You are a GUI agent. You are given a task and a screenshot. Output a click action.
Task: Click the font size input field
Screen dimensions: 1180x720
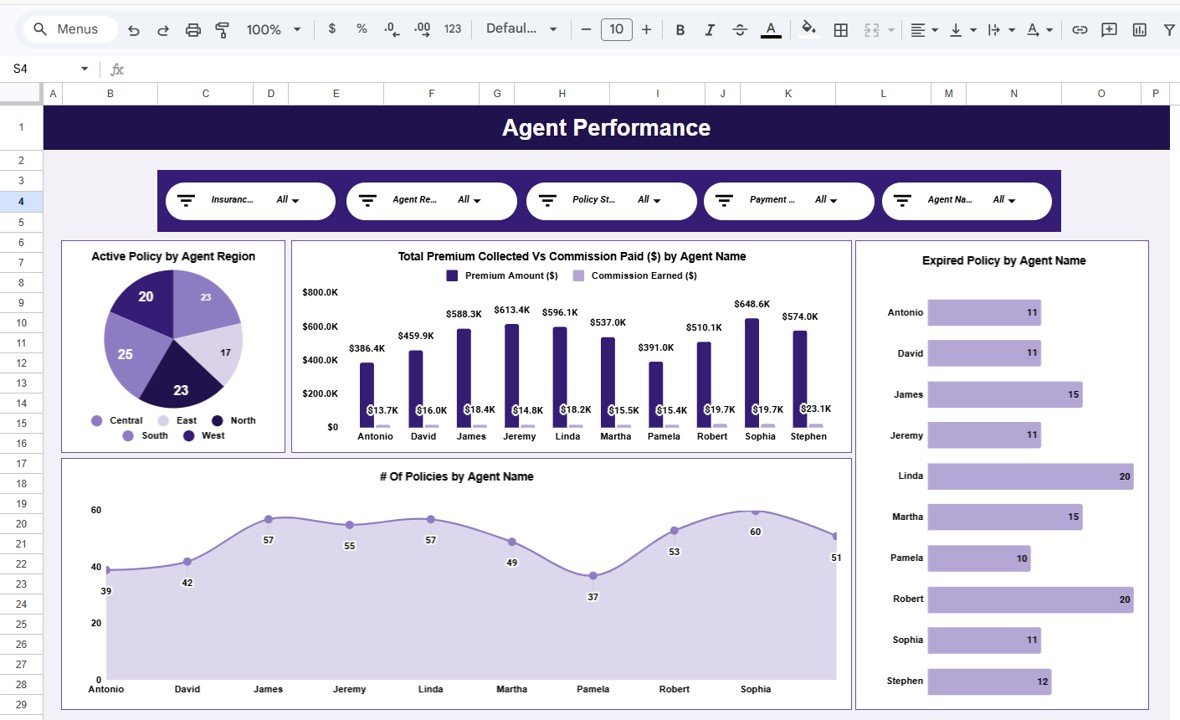(x=616, y=30)
